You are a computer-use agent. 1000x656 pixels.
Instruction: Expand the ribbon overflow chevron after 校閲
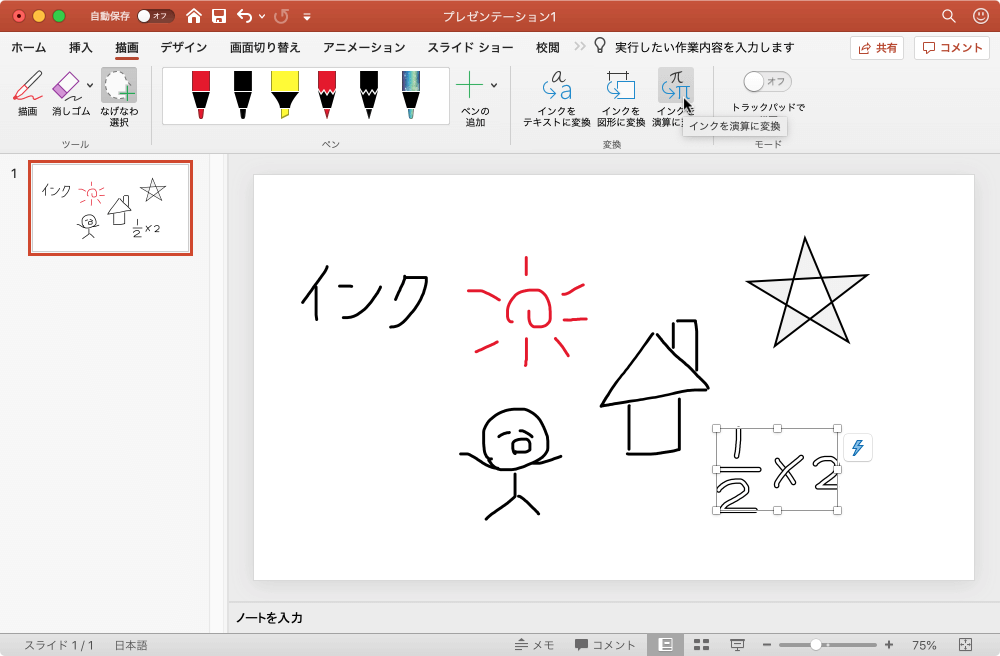580,45
